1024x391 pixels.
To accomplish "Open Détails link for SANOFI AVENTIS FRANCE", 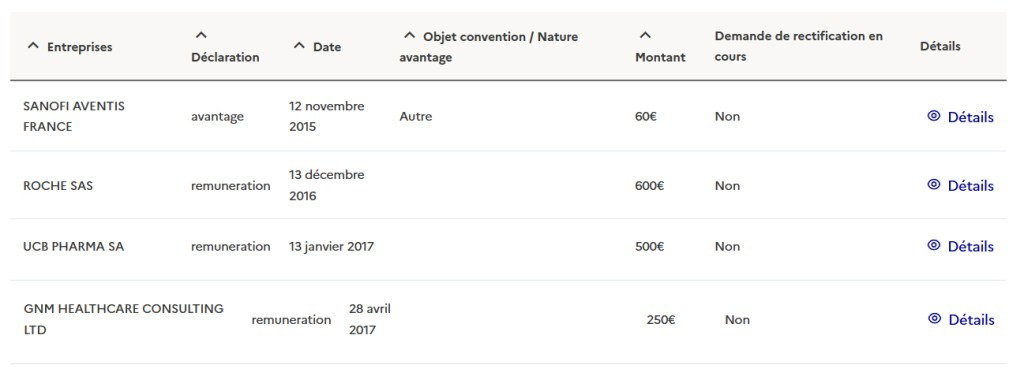I will tap(961, 117).
